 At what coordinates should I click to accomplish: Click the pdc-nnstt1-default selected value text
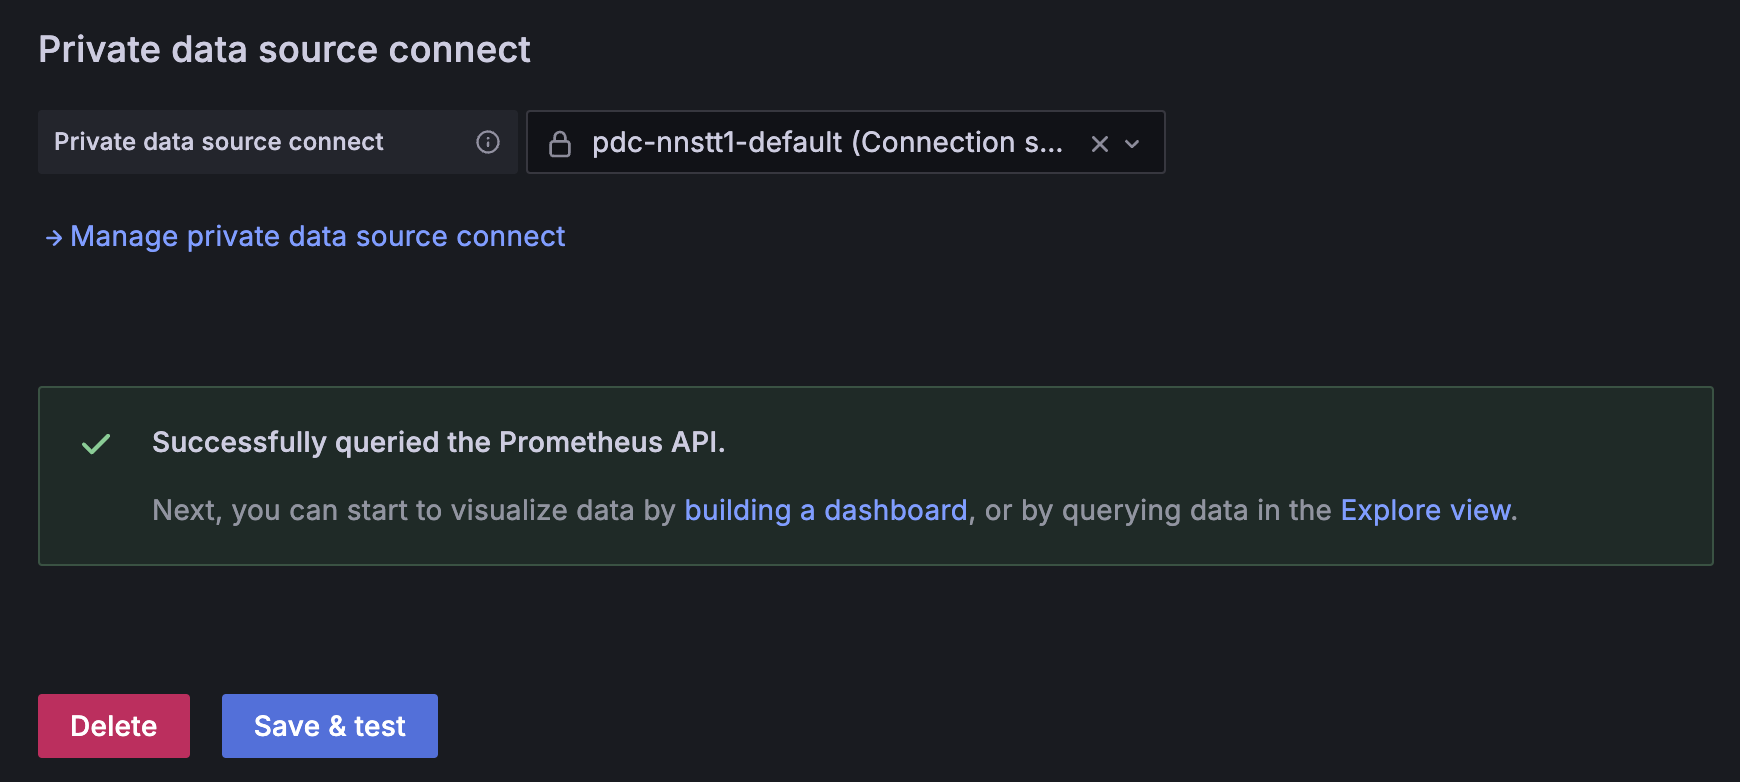pos(716,143)
